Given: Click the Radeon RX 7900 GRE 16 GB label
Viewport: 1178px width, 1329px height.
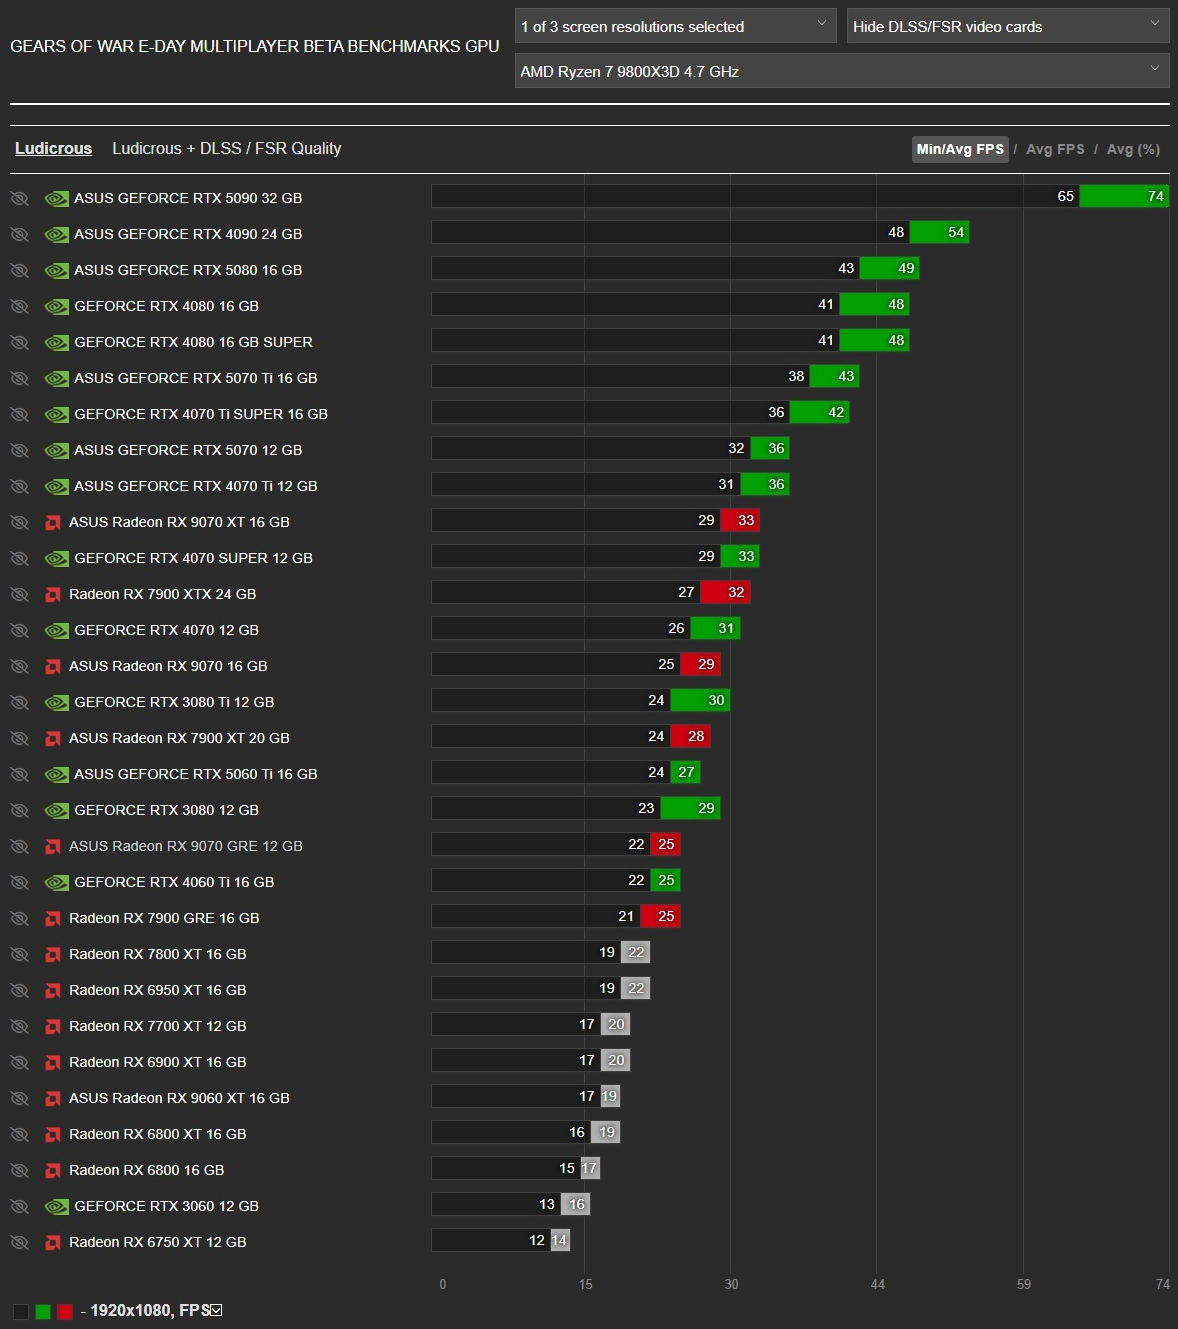Looking at the screenshot, I should (164, 918).
